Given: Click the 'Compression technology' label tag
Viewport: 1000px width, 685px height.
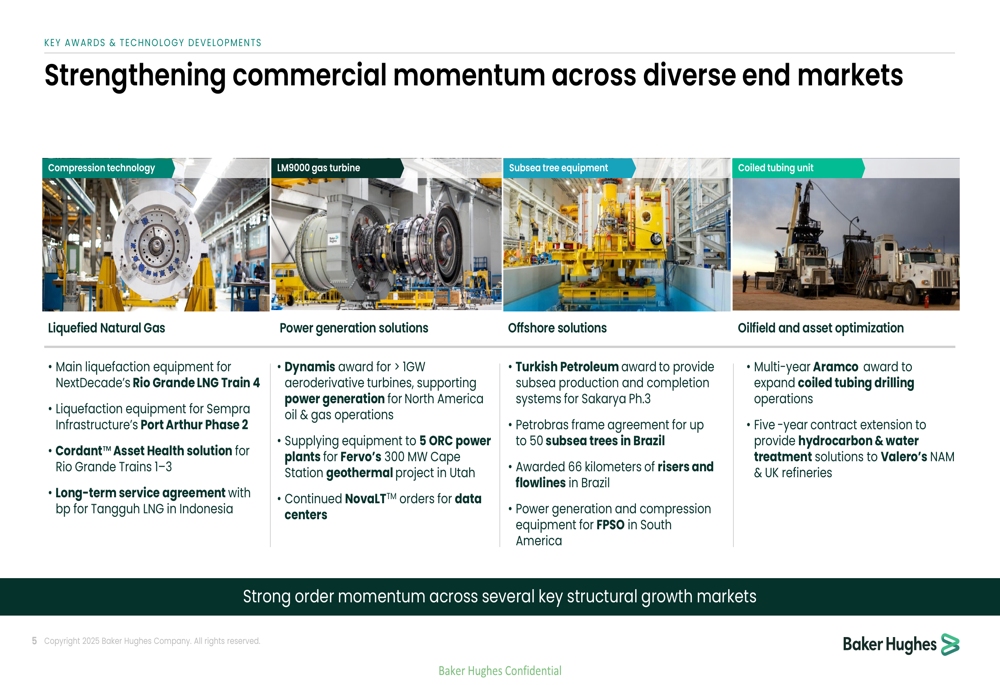Looking at the screenshot, I should [x=102, y=168].
